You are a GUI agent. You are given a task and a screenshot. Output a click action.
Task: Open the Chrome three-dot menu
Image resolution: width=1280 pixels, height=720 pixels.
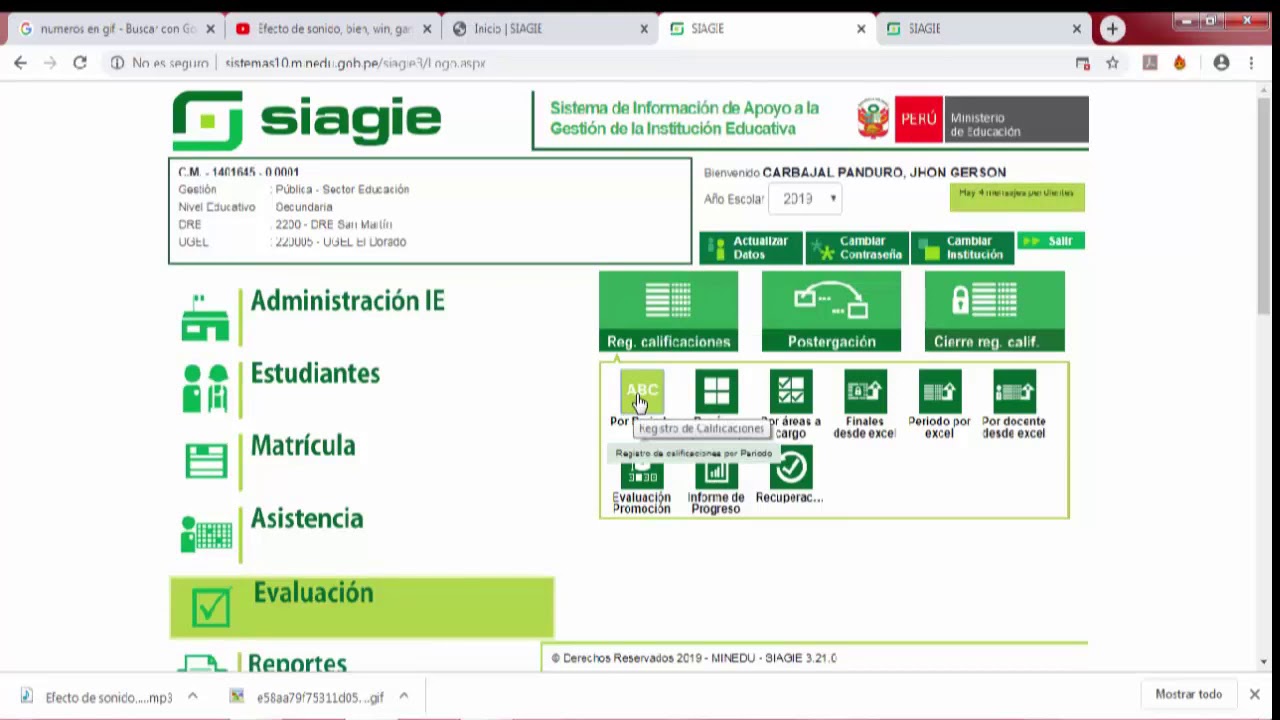[x=1251, y=63]
